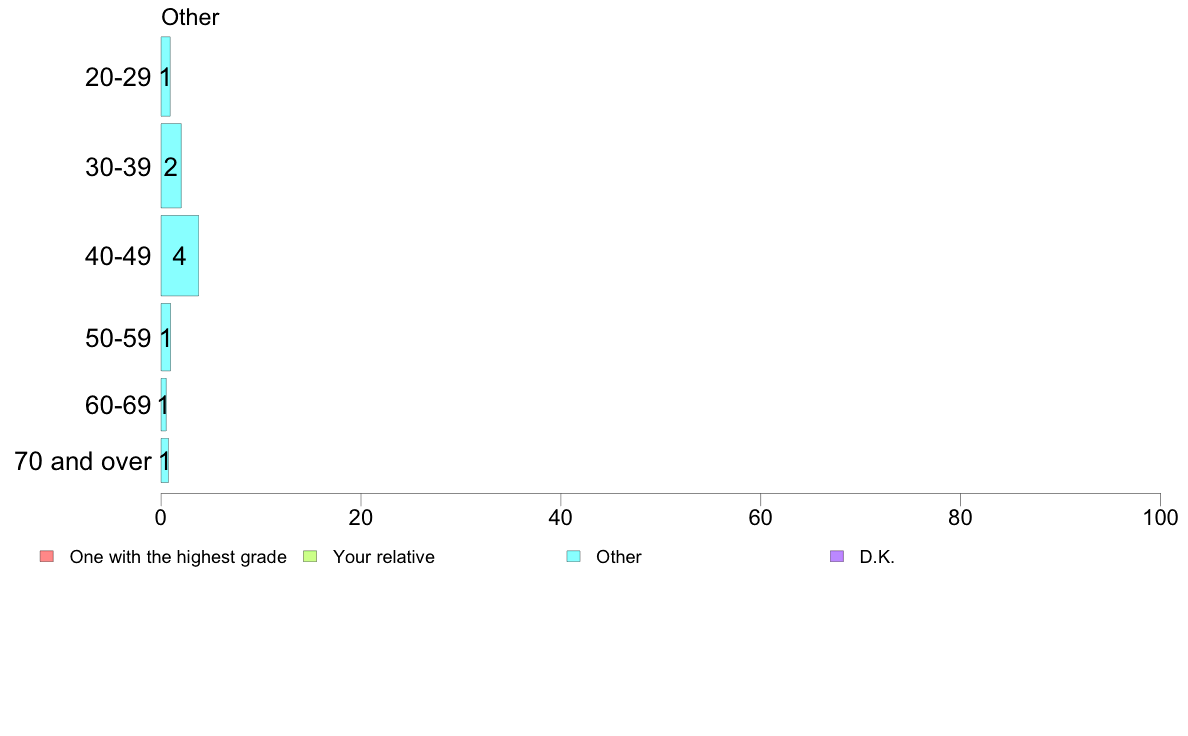This screenshot has height=736, width=1188.
Task: Select the 20-29 age group bar
Action: coord(166,77)
